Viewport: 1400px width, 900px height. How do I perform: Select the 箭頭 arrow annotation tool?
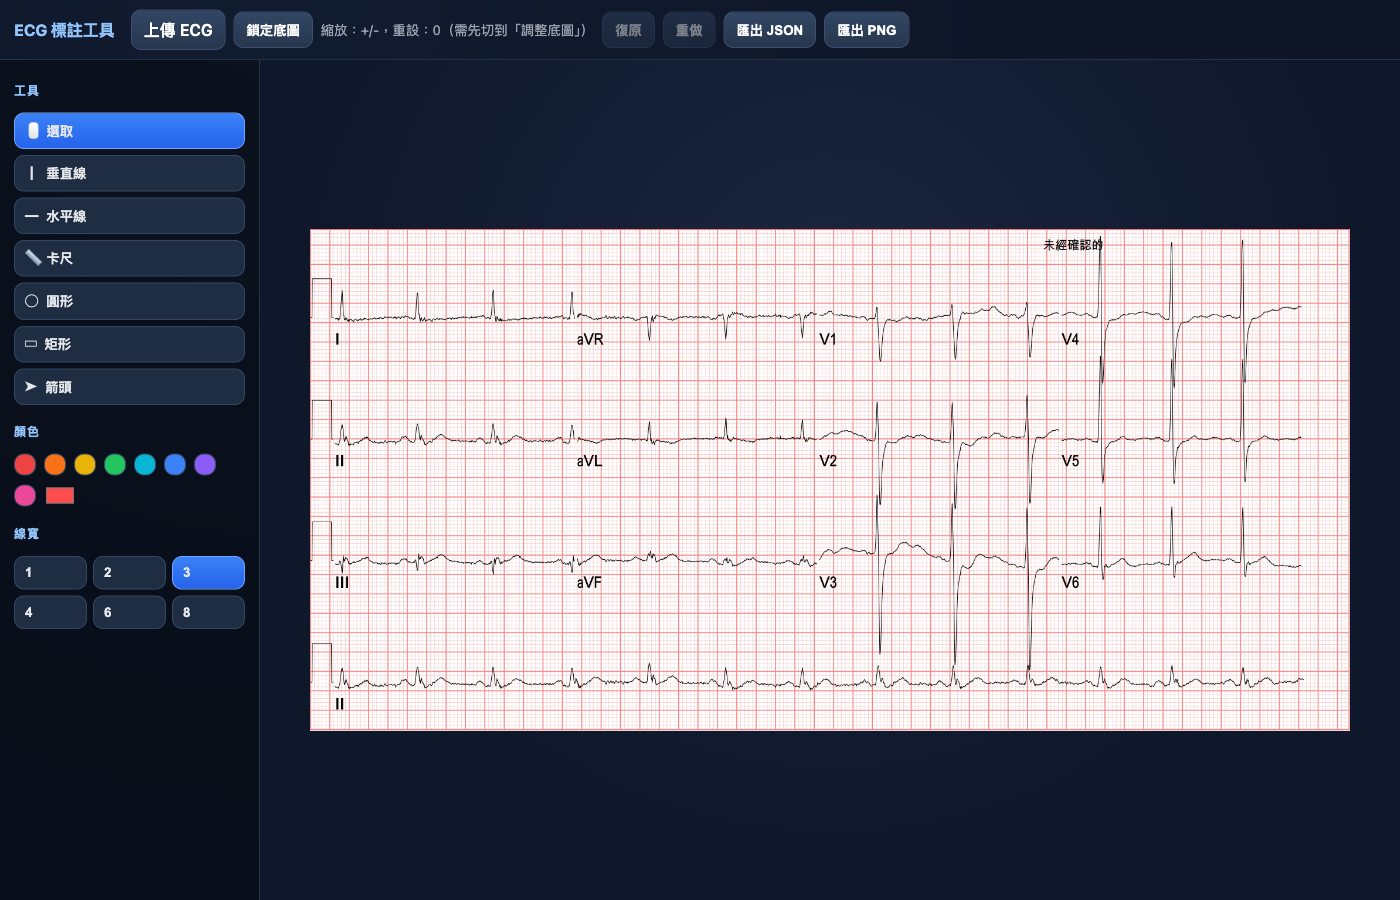pyautogui.click(x=129, y=387)
